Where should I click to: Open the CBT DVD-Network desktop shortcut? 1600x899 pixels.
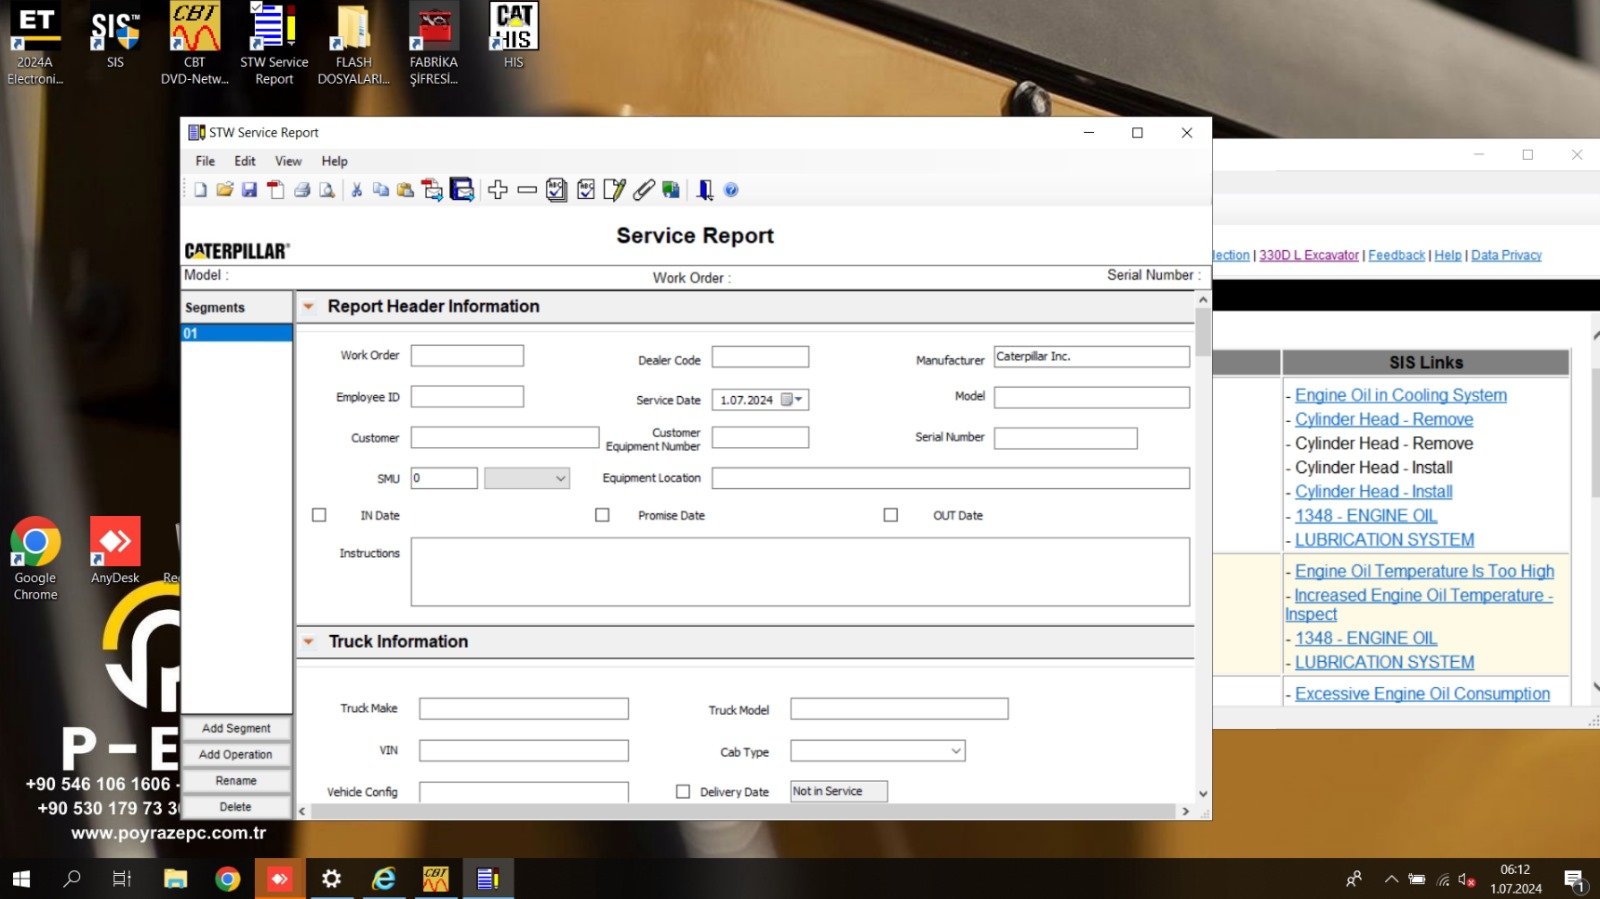[x=195, y=45]
